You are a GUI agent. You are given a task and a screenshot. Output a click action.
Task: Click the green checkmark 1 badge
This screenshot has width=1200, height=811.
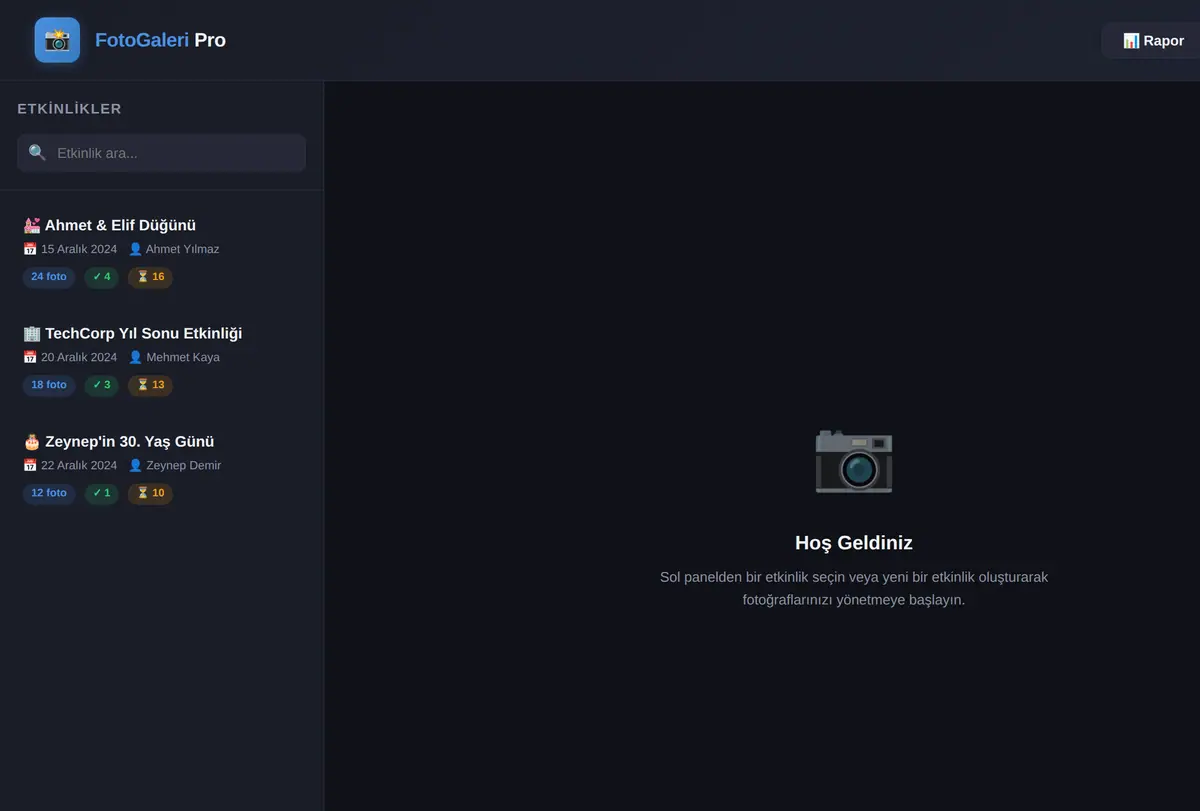[x=101, y=493]
